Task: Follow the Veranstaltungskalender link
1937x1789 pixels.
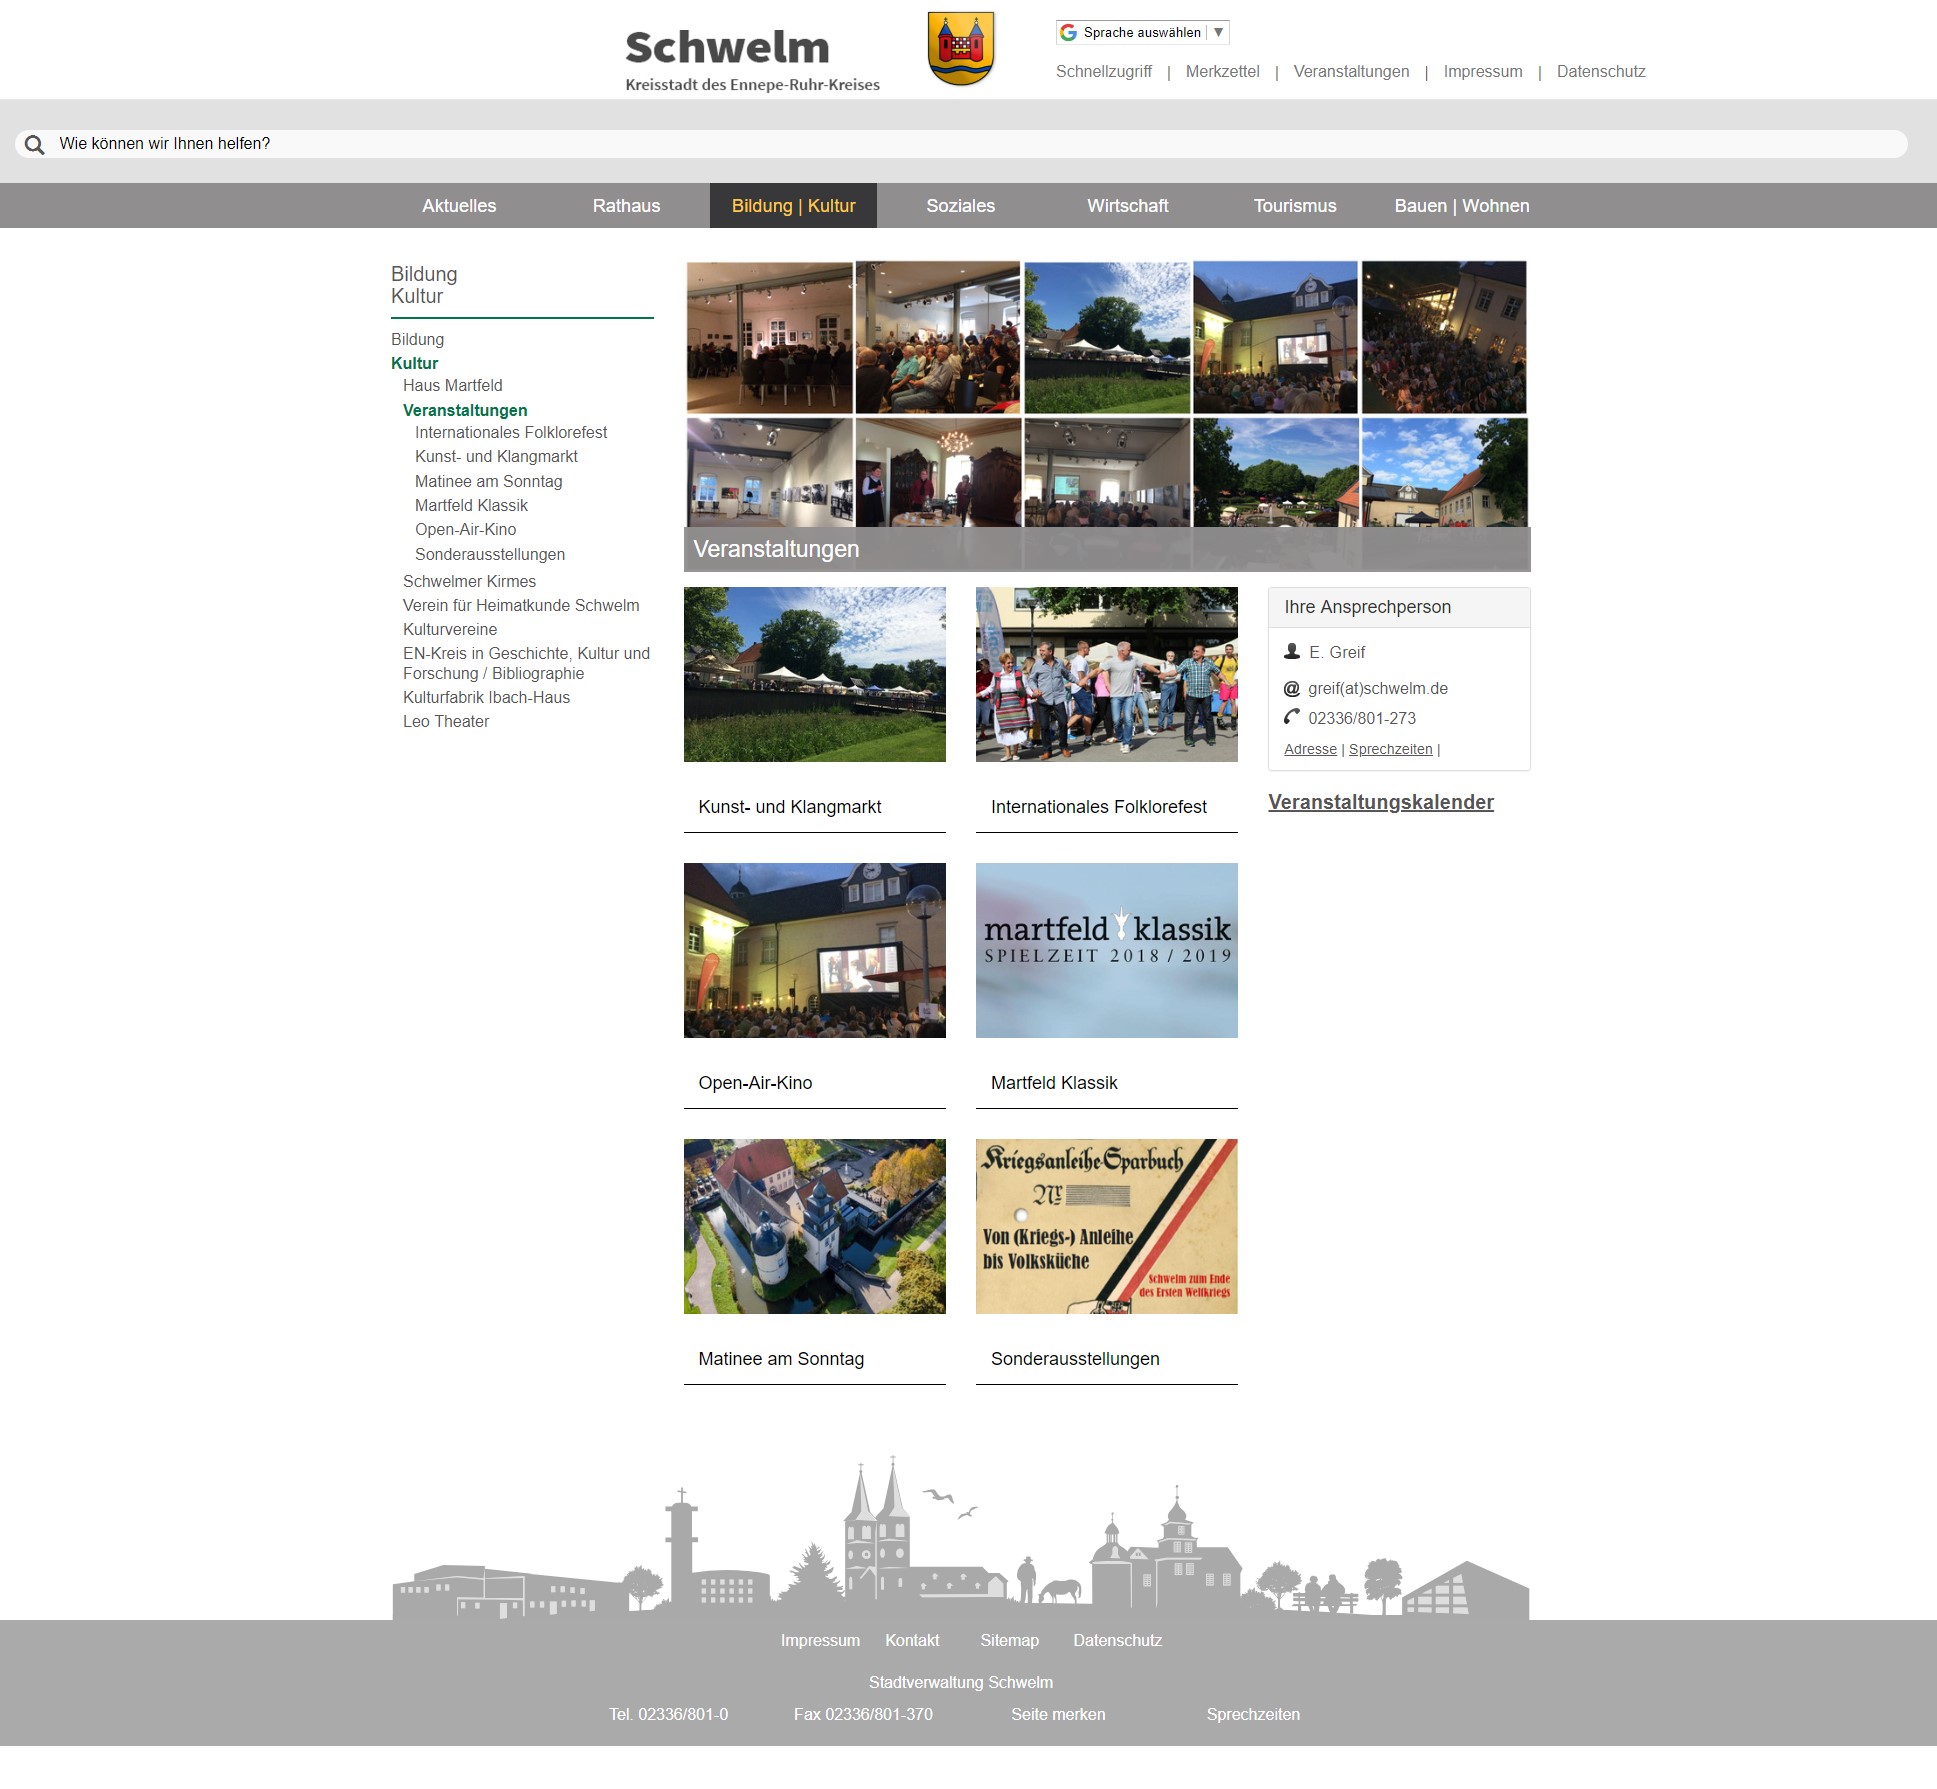Action: point(1380,803)
